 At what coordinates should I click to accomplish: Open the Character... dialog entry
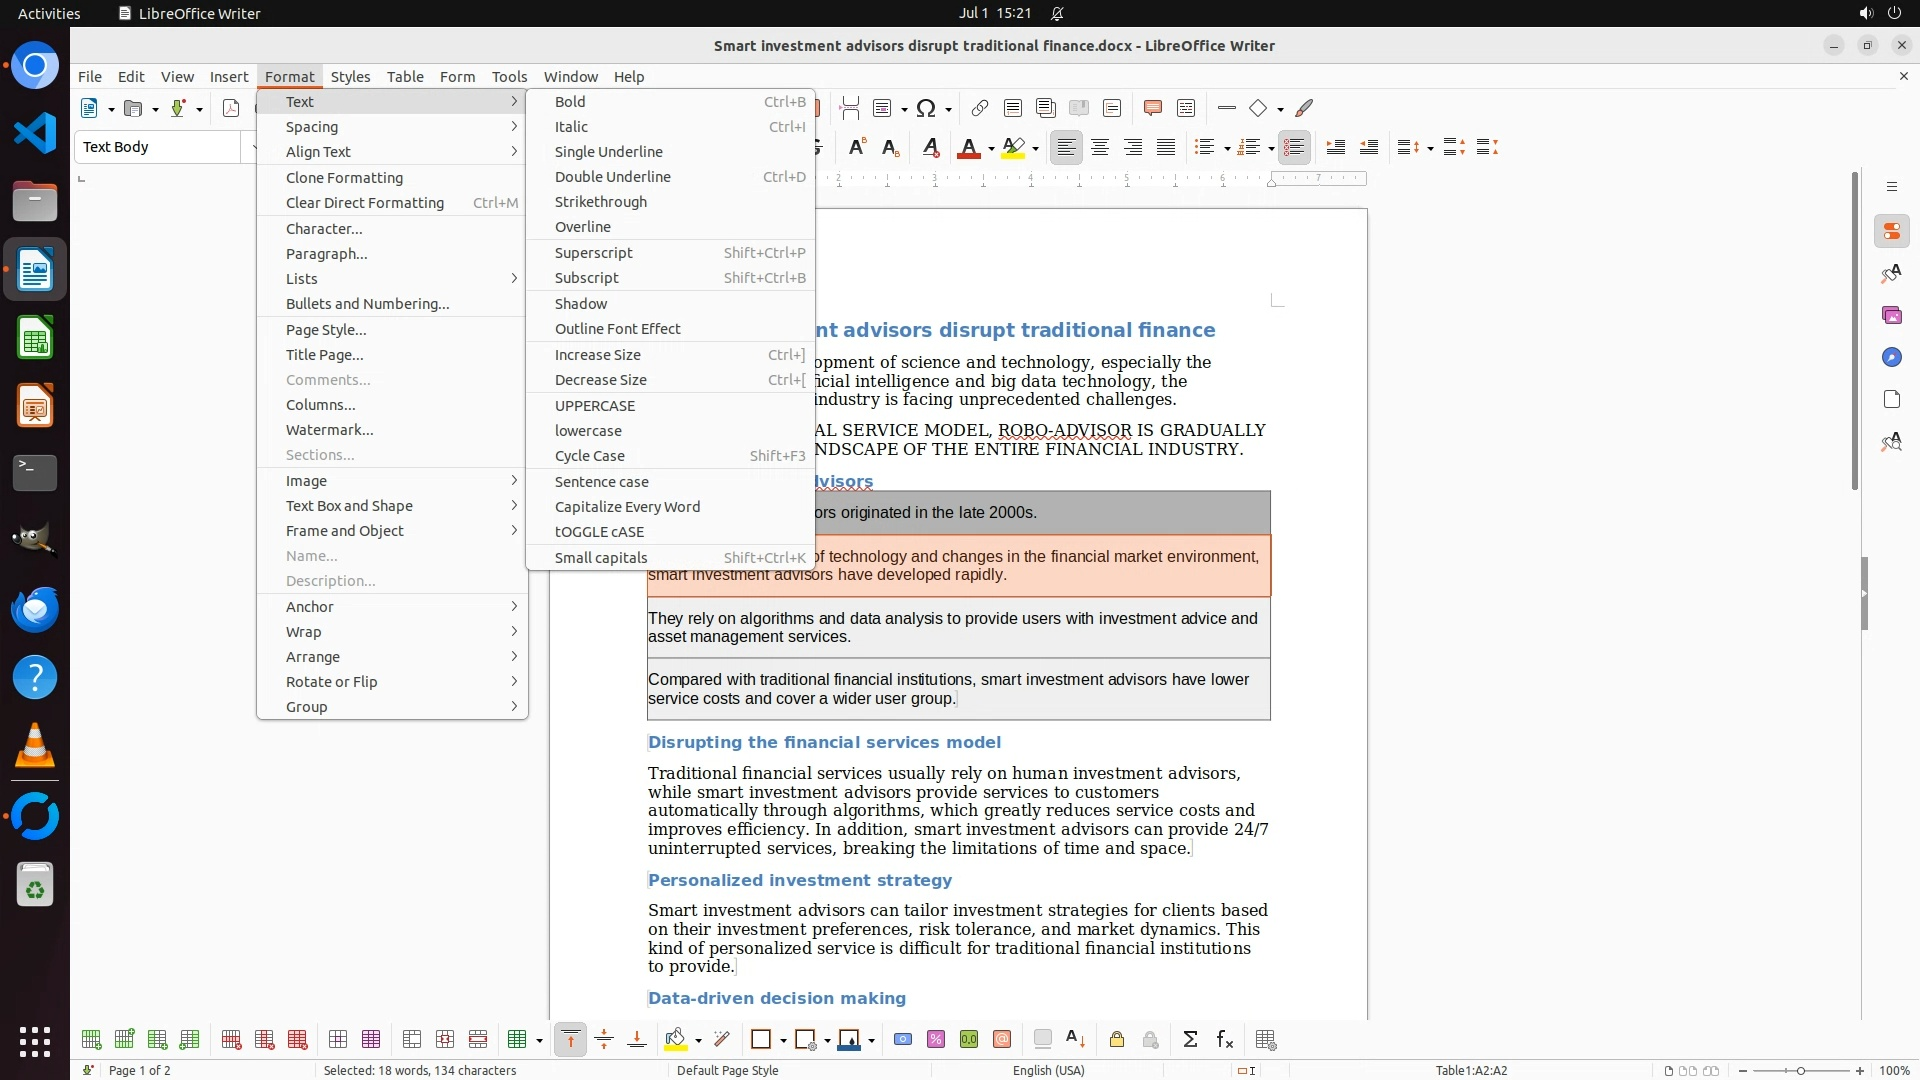324,229
